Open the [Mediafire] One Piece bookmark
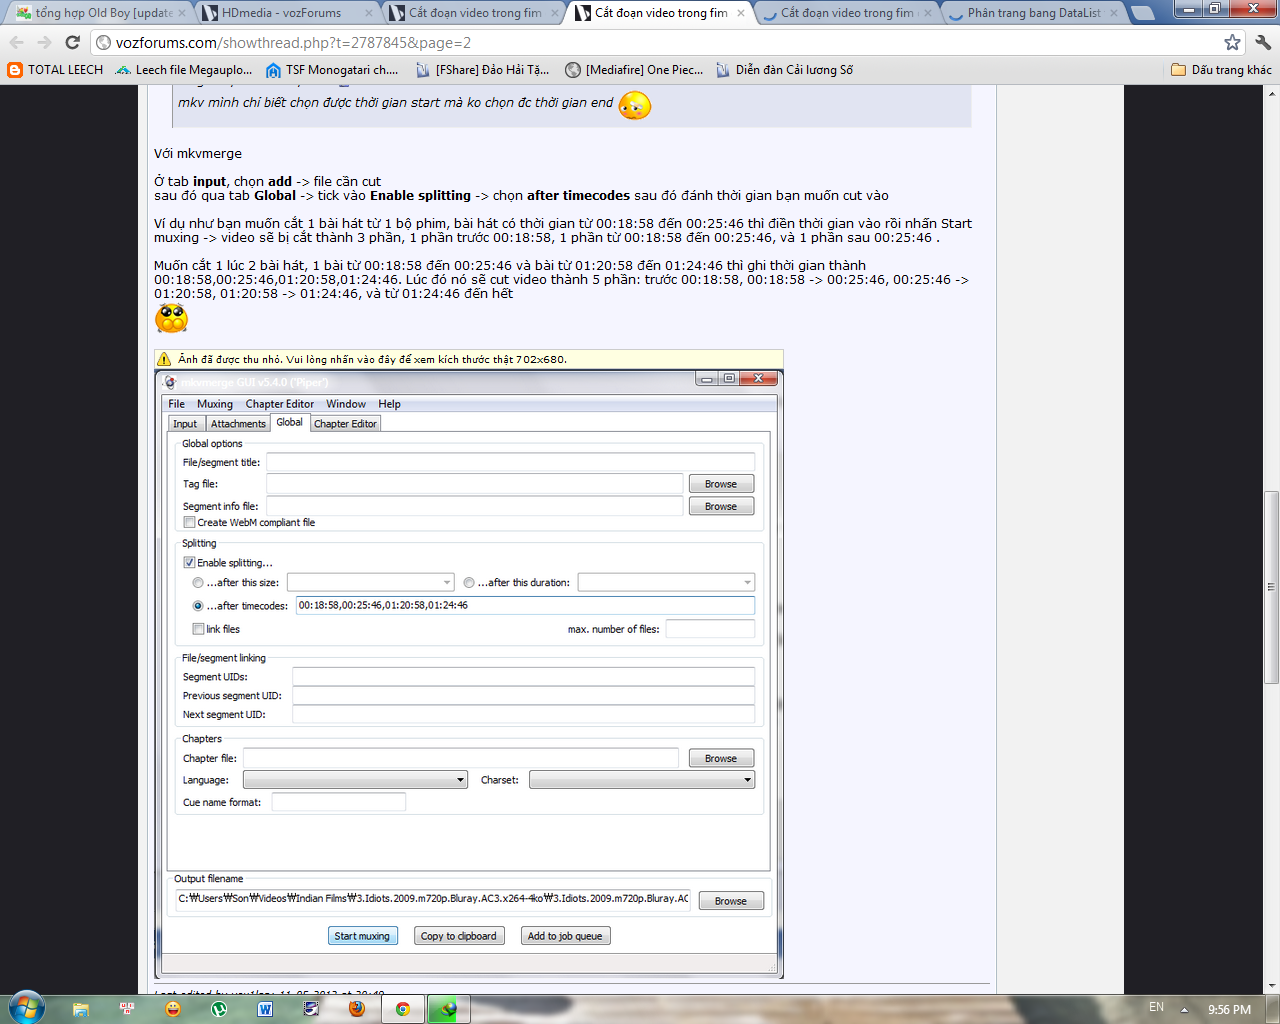1280x1024 pixels. point(634,70)
